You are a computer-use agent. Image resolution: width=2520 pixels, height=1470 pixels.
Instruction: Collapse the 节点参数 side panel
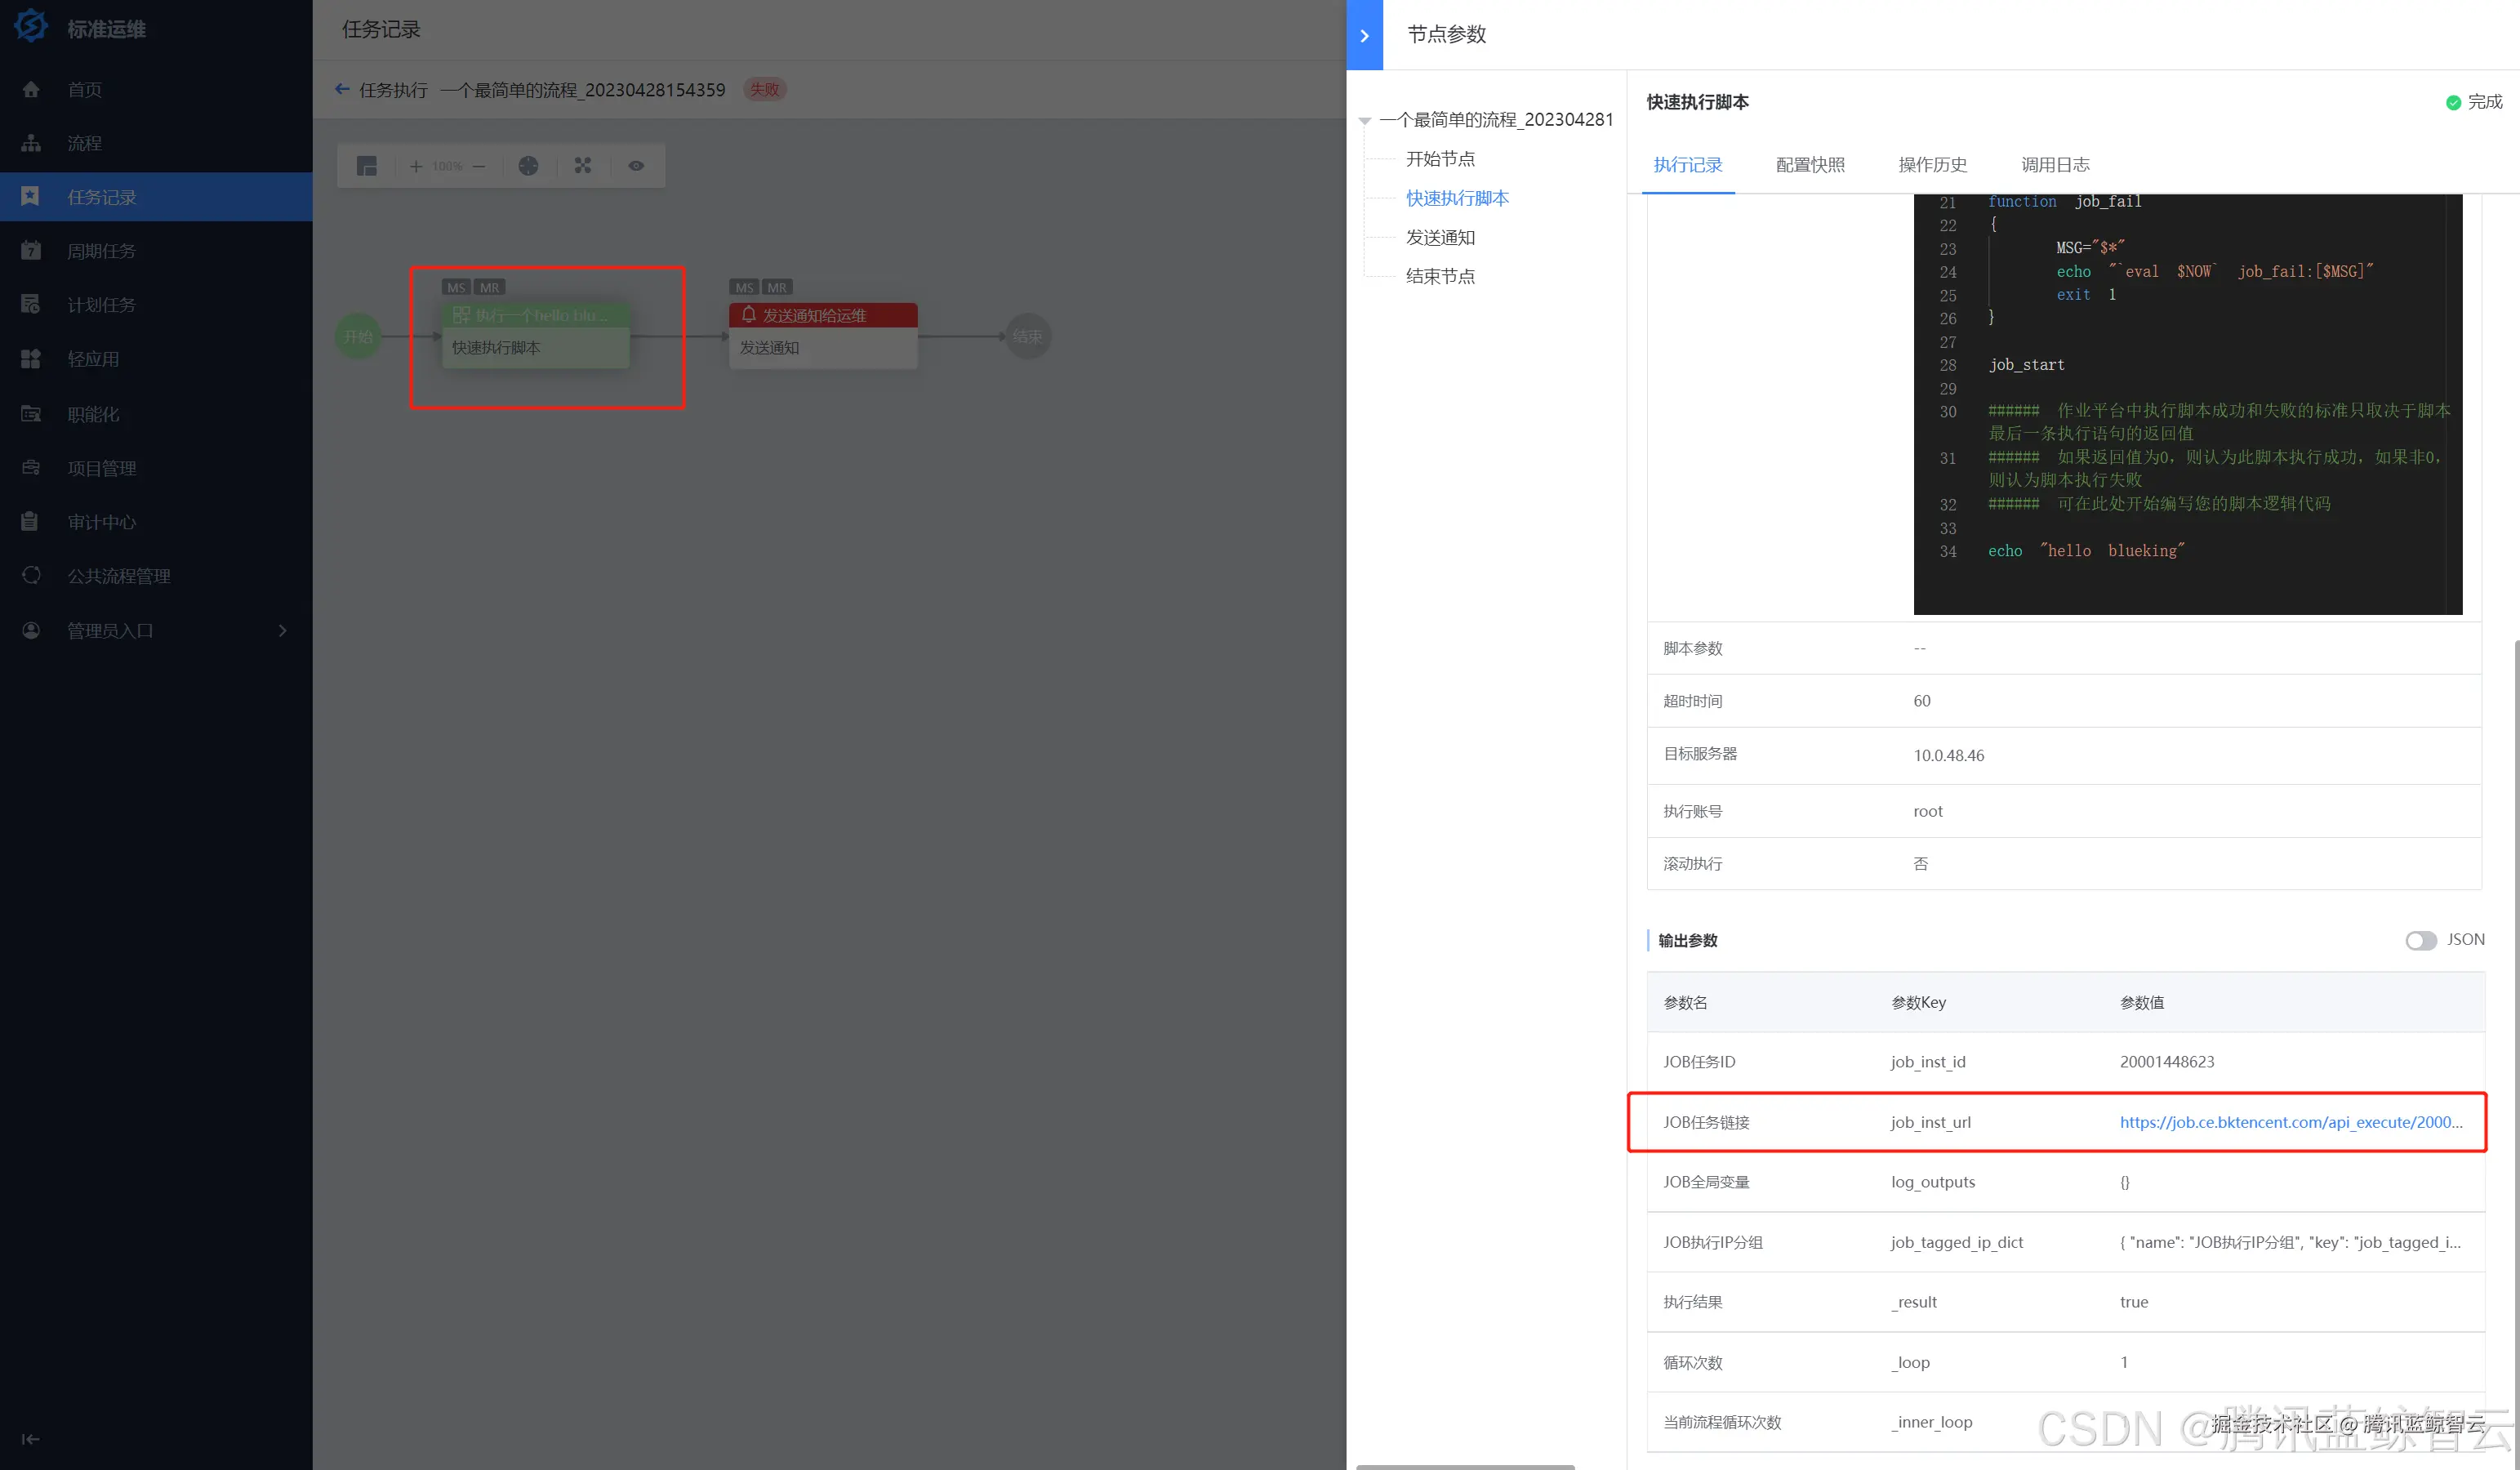[1364, 35]
